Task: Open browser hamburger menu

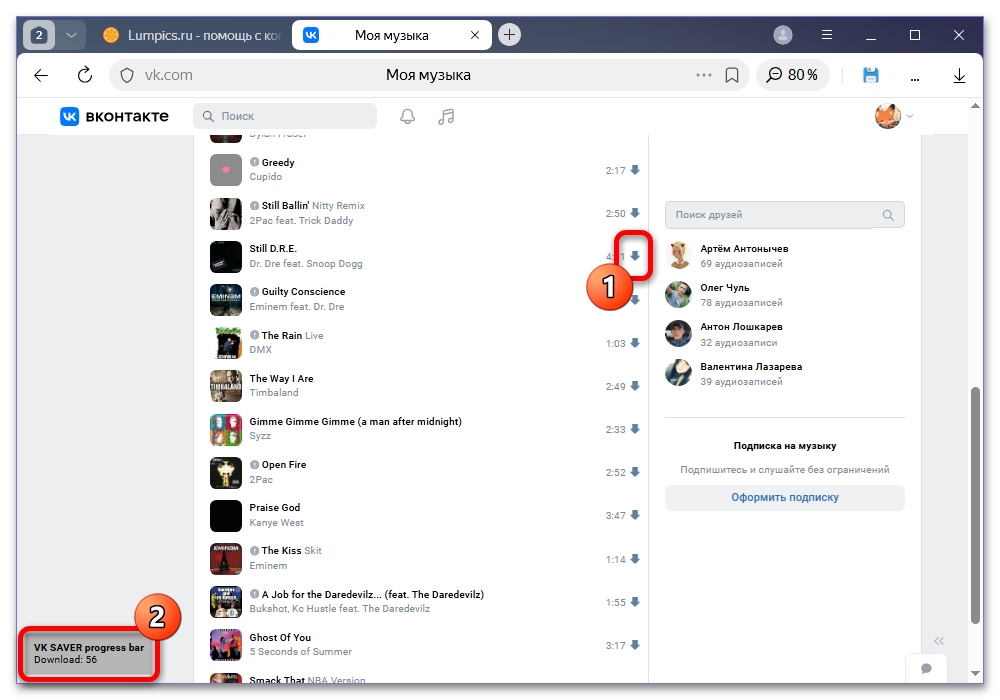Action: [x=827, y=35]
